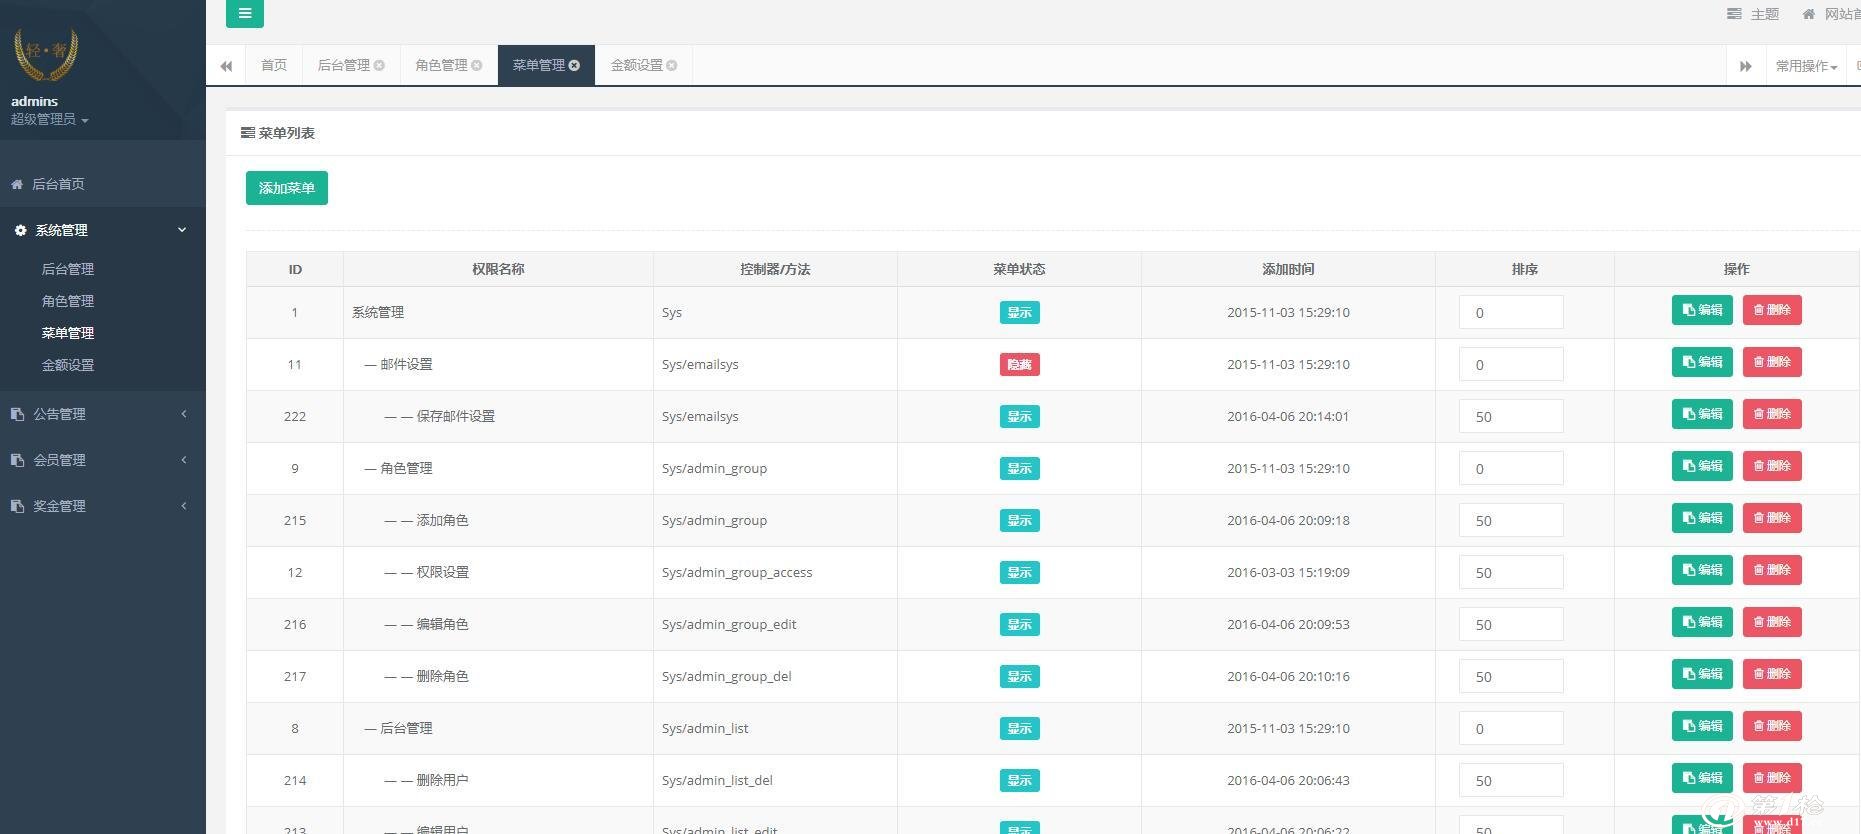Click the home icon beside 网站首页
1861x834 pixels.
1809,14
